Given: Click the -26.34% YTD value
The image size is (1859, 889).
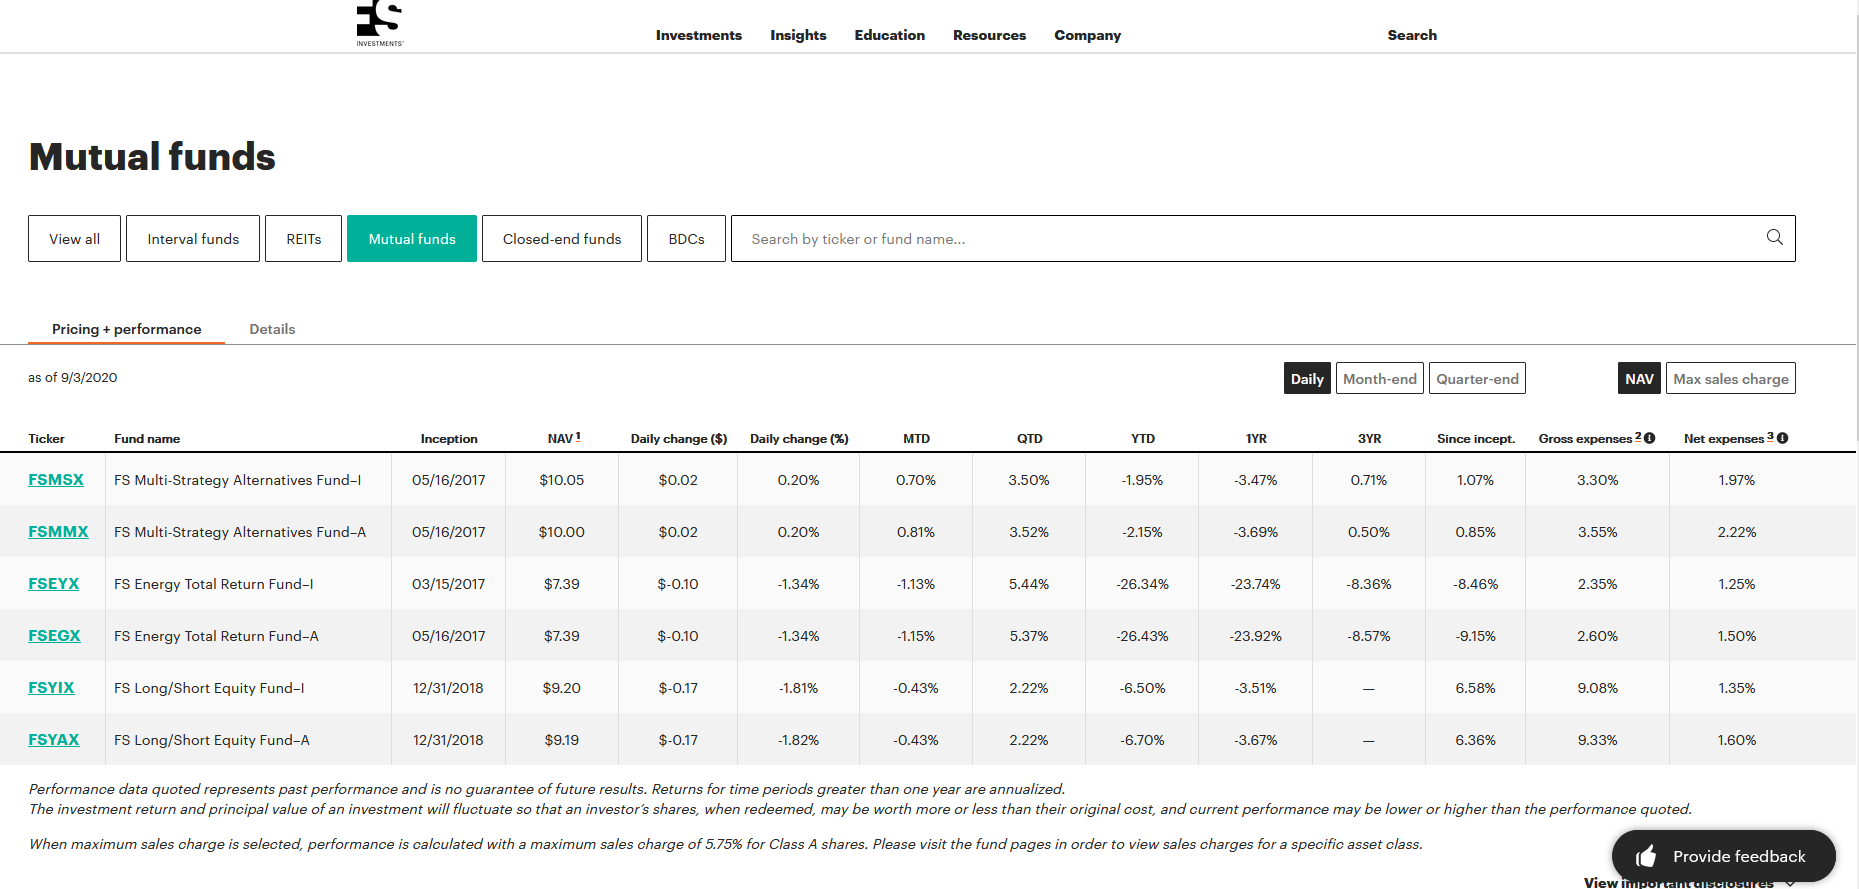Looking at the screenshot, I should point(1142,584).
